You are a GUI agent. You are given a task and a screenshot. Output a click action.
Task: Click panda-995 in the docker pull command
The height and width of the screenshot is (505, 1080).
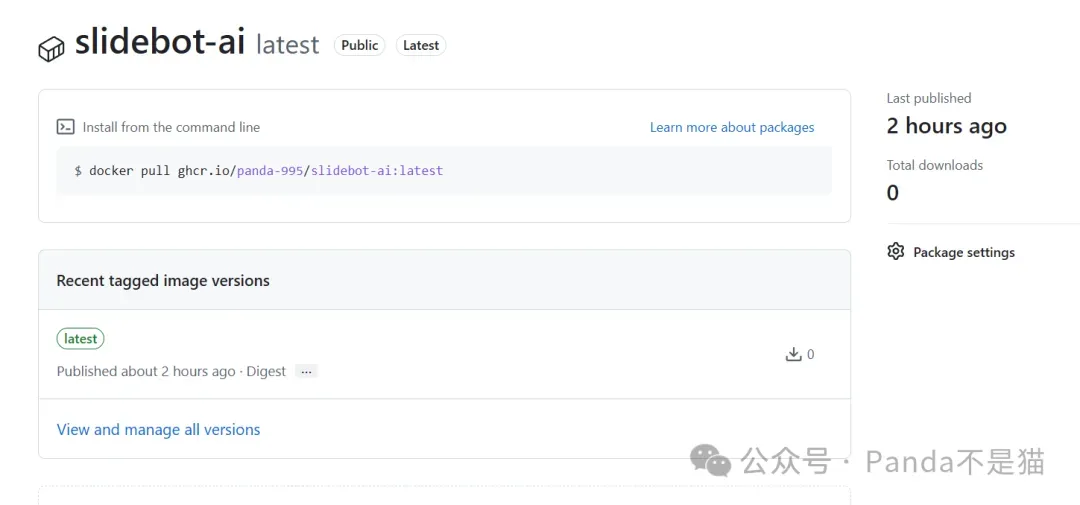point(270,171)
